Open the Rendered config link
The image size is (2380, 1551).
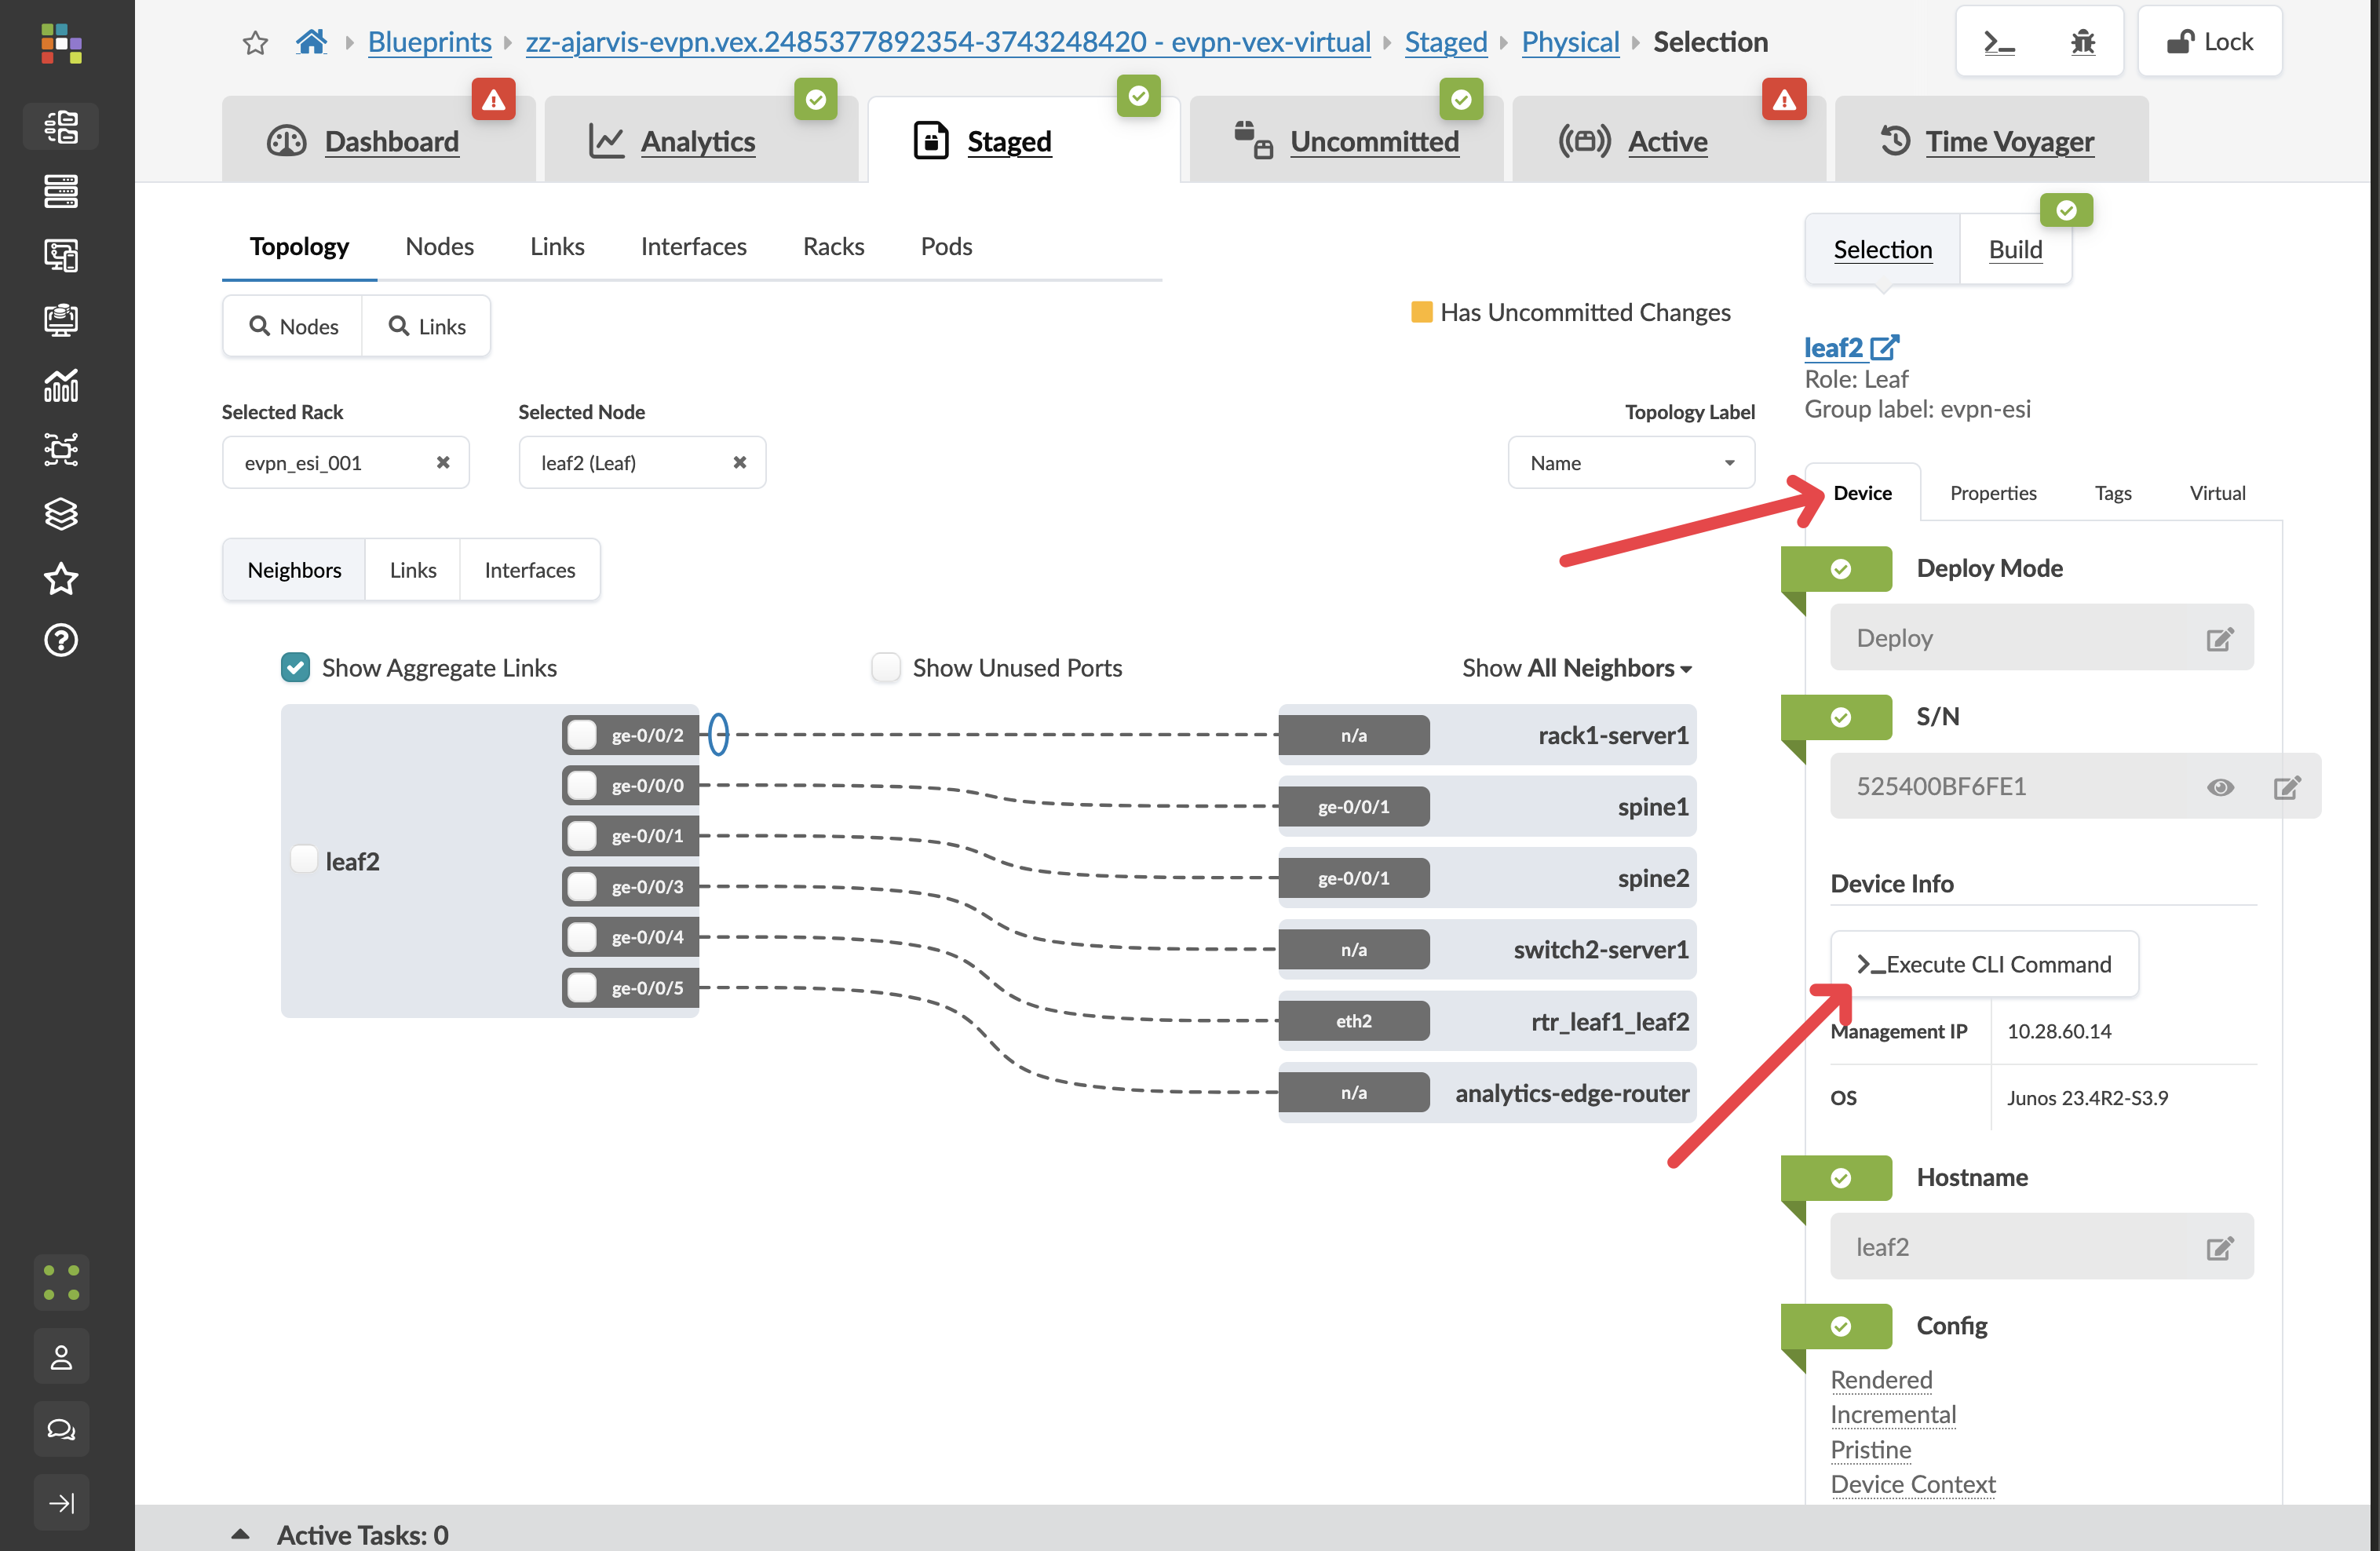coord(1880,1380)
